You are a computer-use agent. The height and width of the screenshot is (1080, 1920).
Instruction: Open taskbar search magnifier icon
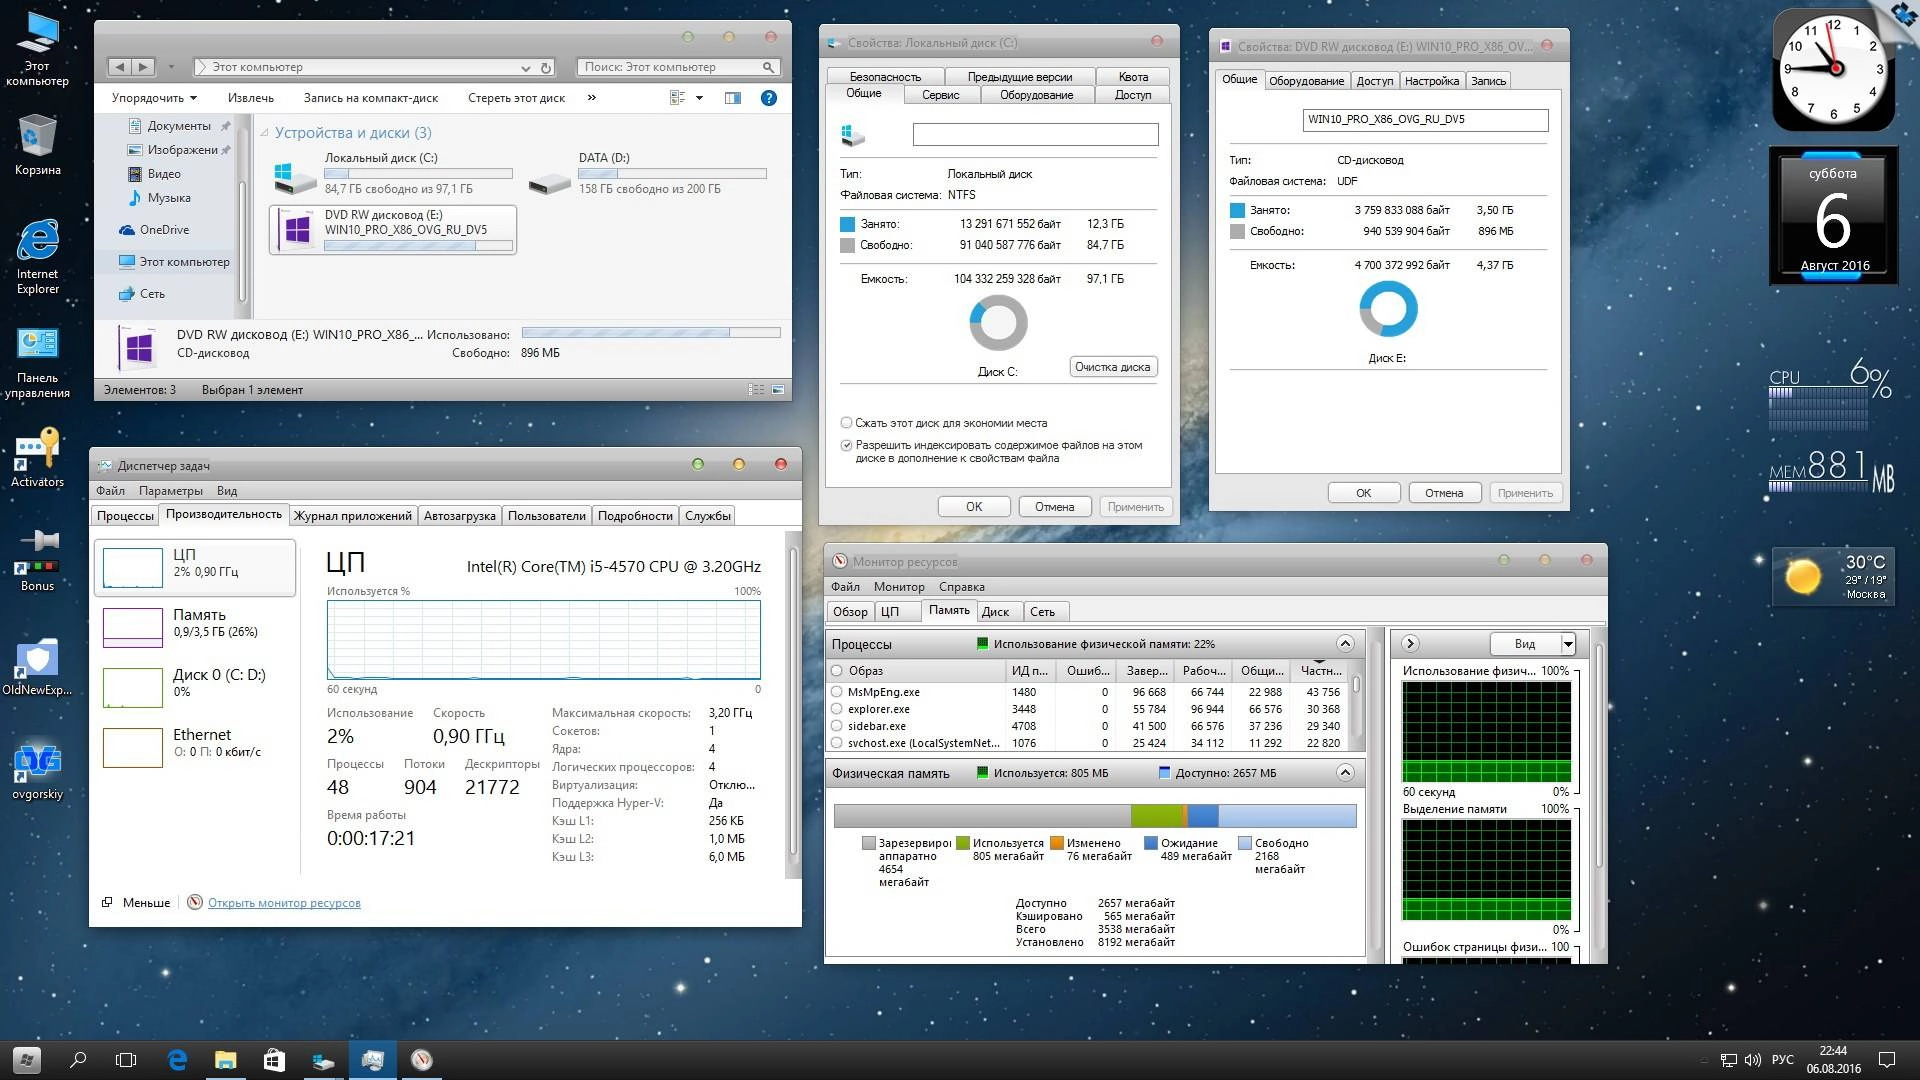pyautogui.click(x=78, y=1060)
